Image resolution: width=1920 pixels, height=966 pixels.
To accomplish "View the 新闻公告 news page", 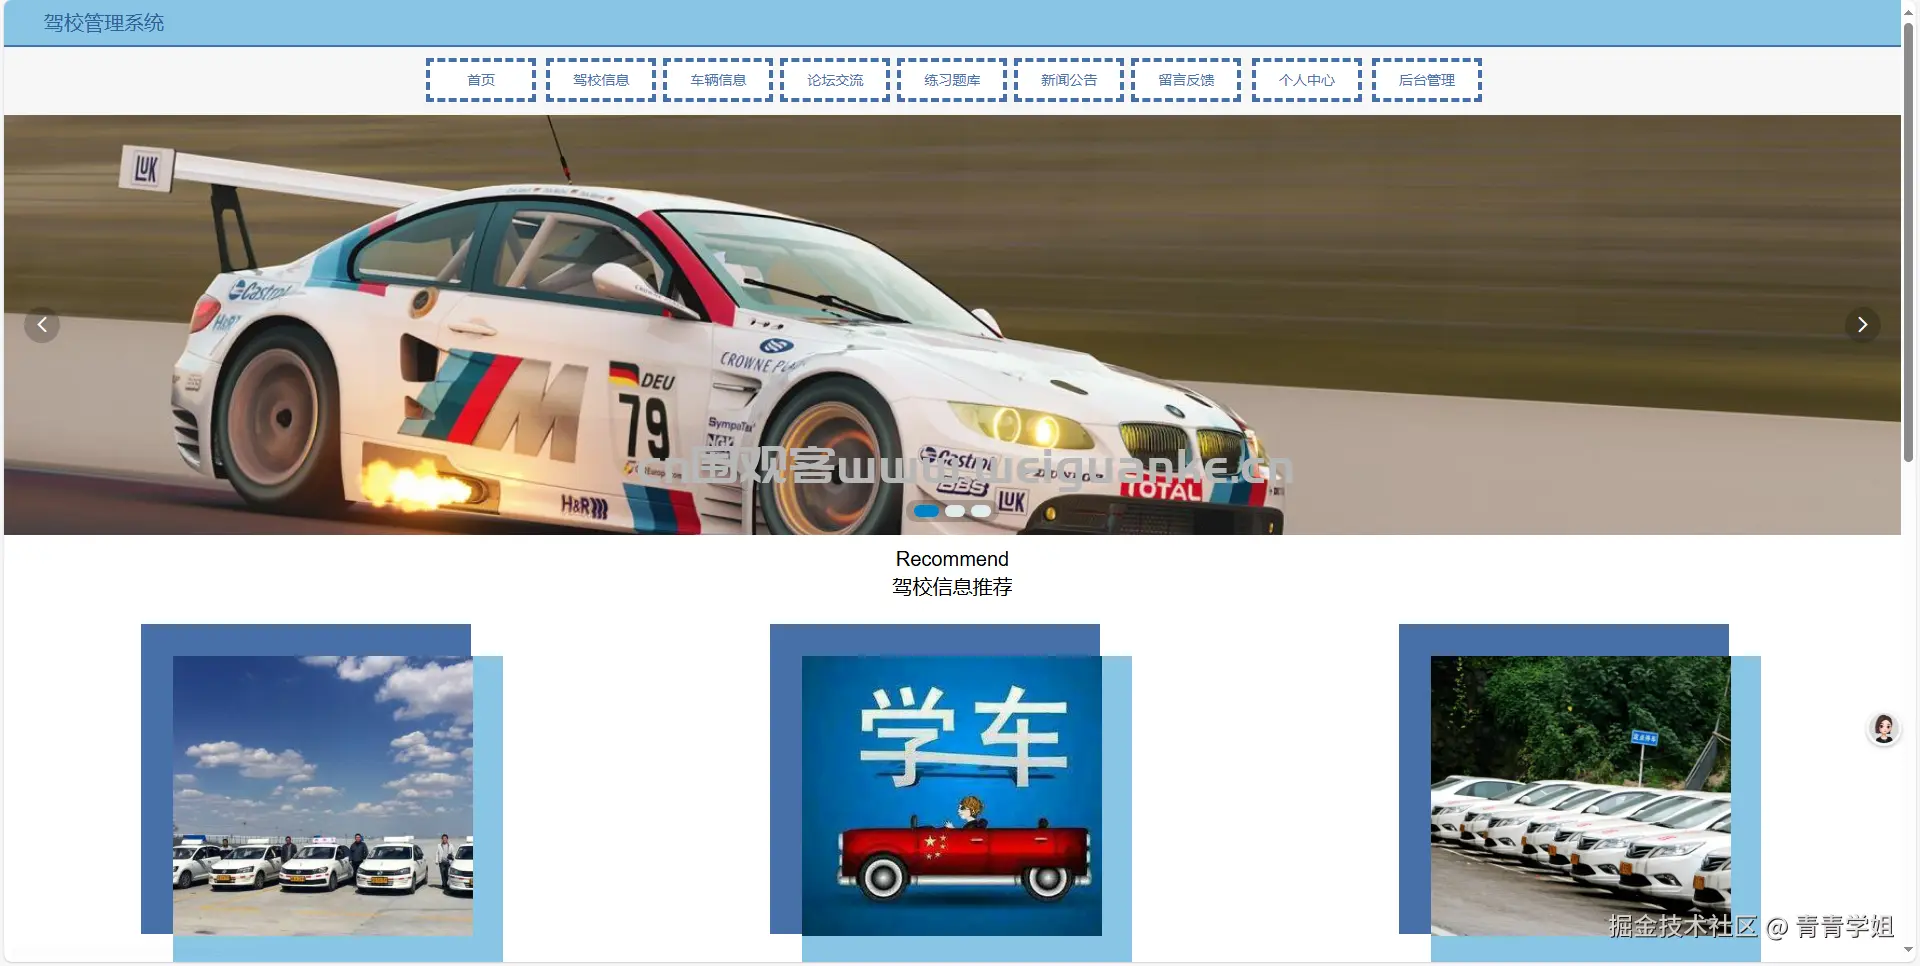I will [x=1069, y=80].
